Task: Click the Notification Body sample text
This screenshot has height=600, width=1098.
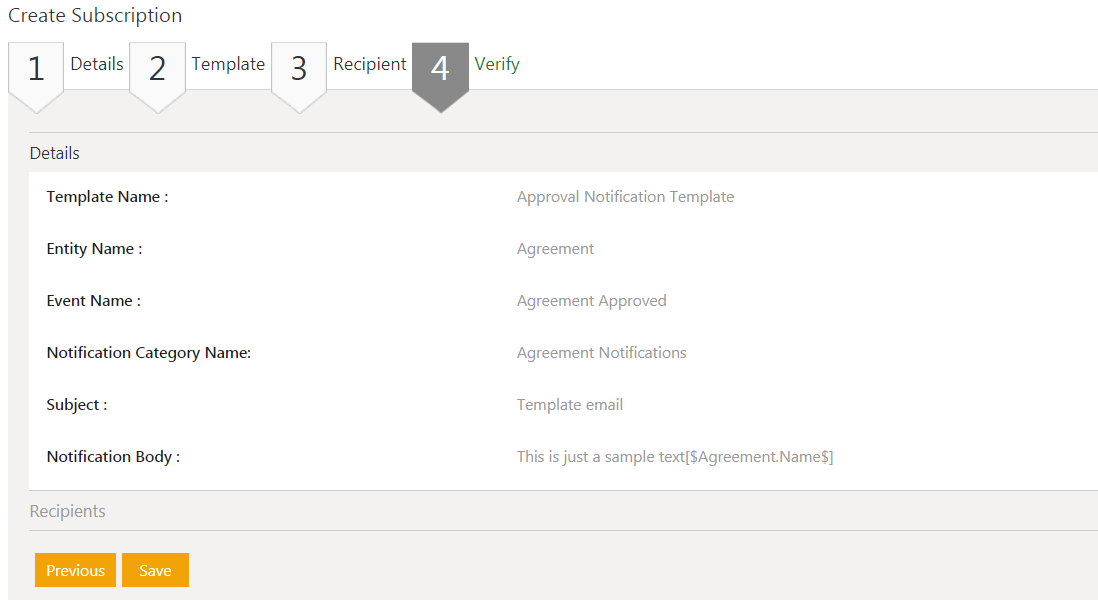Action: click(x=675, y=457)
